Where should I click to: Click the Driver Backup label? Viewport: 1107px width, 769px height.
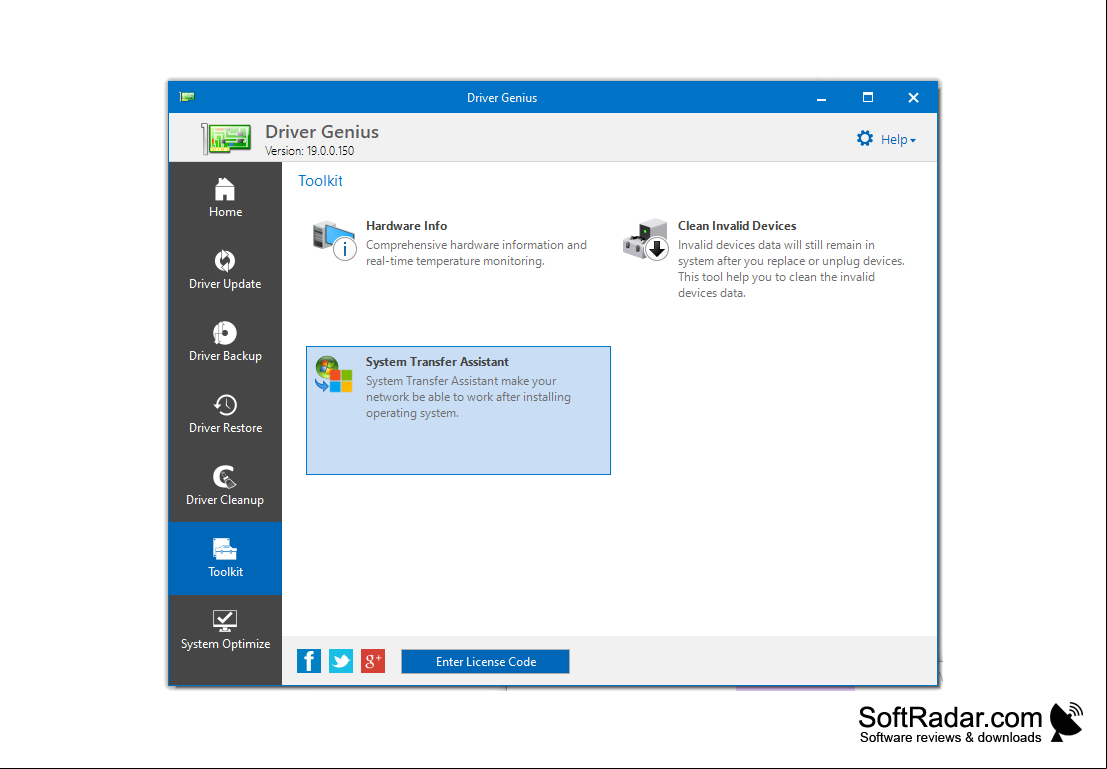(x=225, y=356)
